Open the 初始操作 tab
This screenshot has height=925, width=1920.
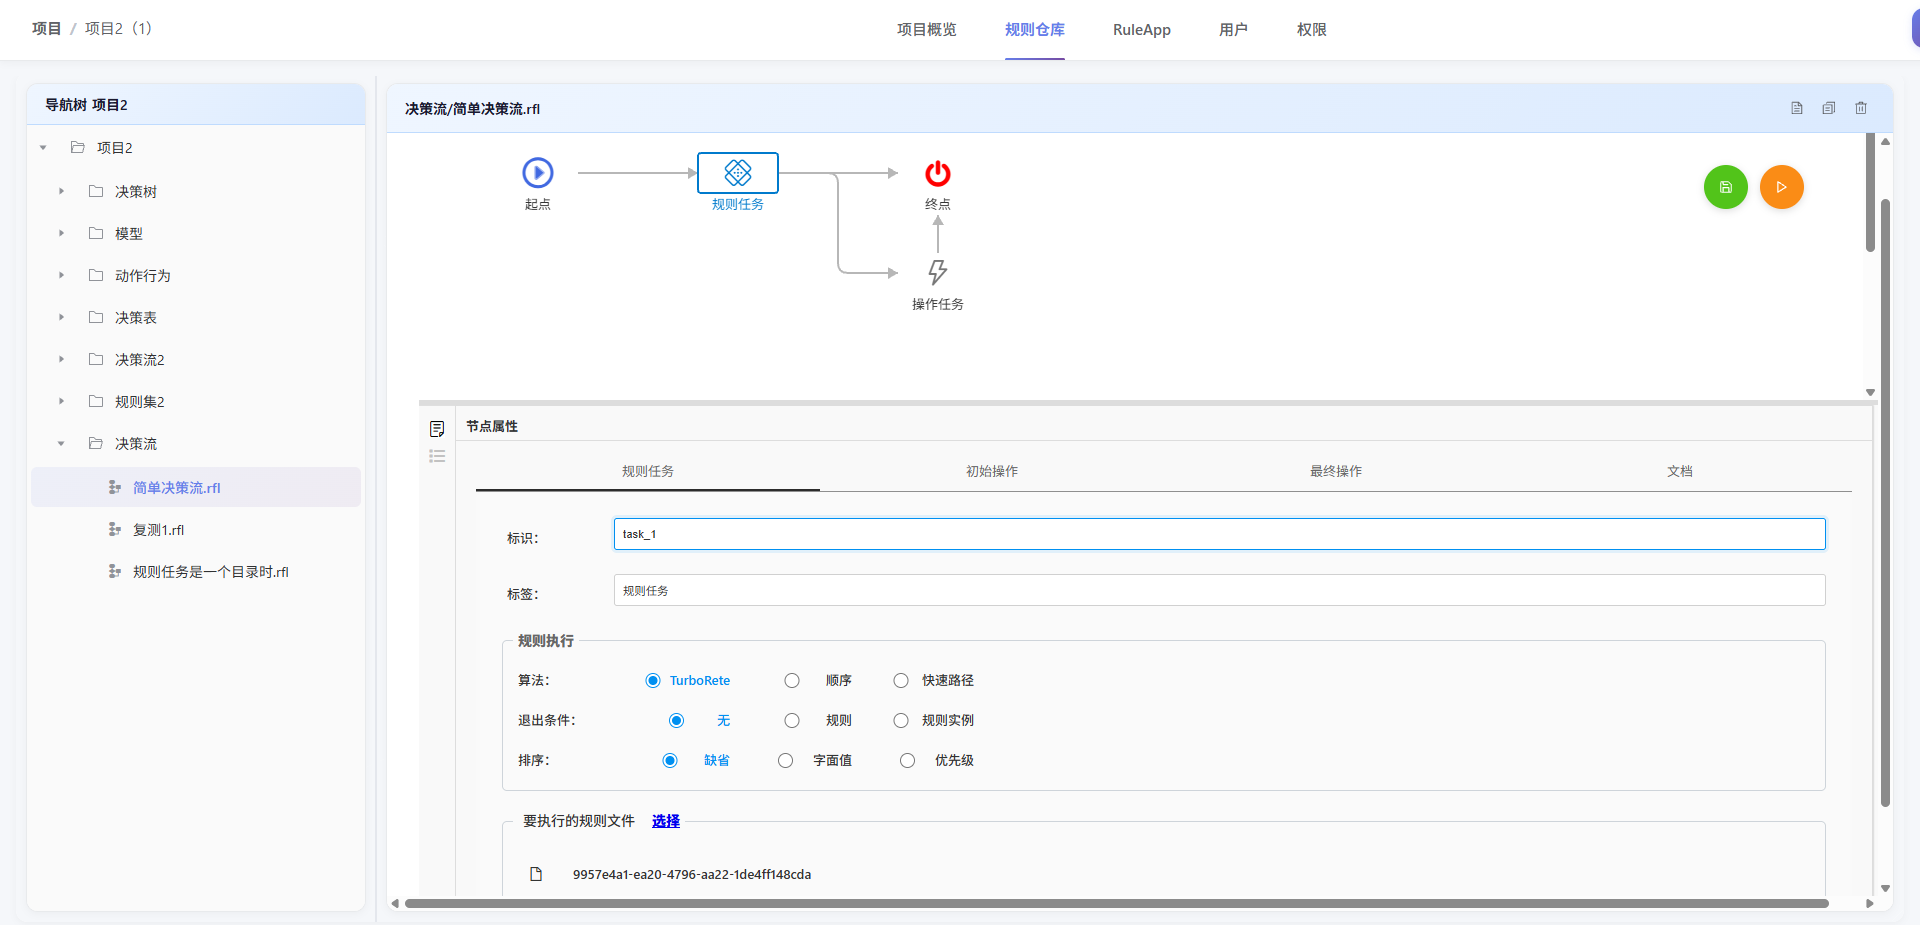tap(991, 471)
